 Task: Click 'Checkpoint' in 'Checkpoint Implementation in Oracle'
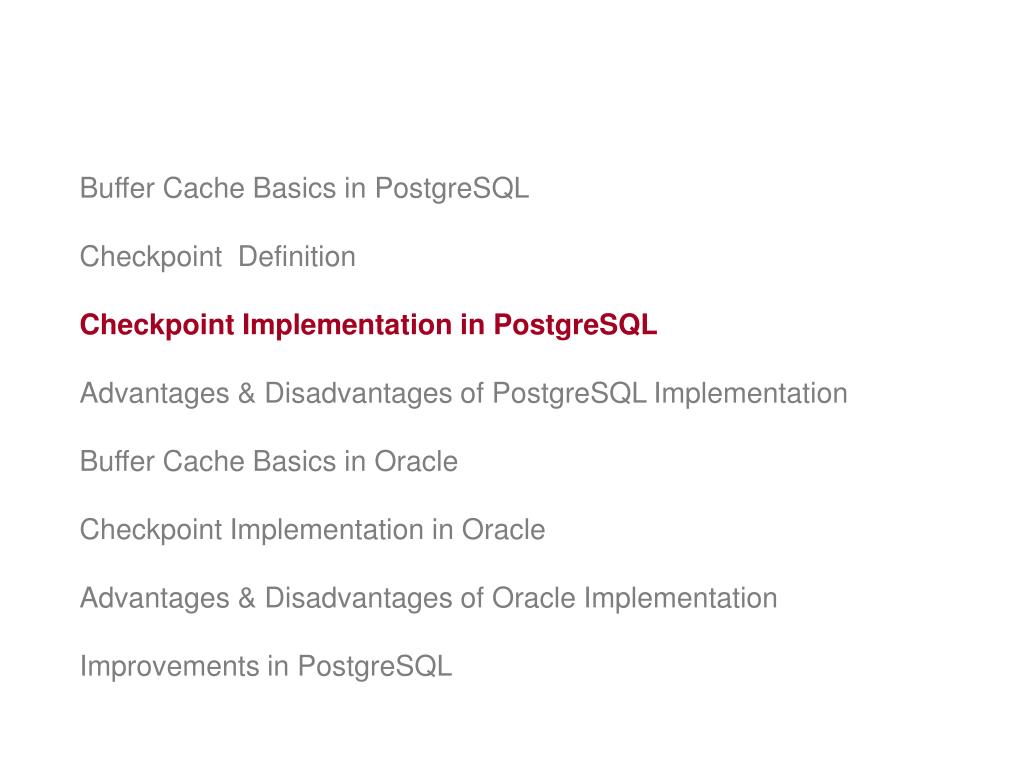[x=151, y=530]
